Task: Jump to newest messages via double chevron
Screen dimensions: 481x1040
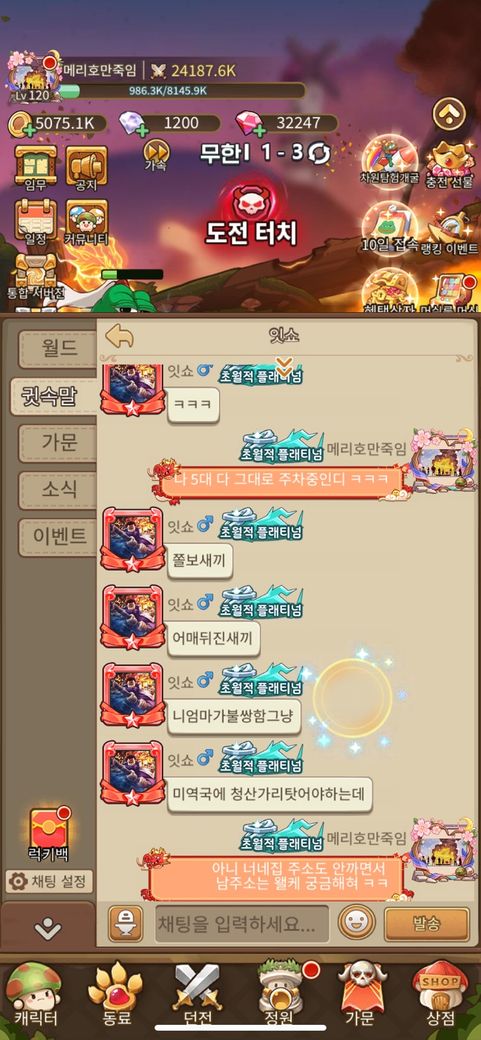Action: tap(284, 365)
